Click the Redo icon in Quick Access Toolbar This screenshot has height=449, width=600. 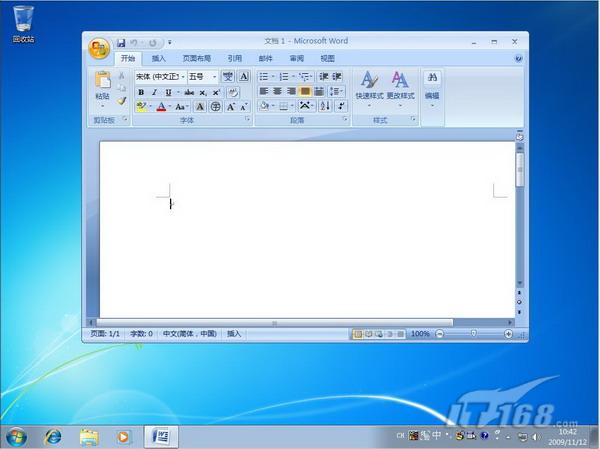[x=153, y=43]
